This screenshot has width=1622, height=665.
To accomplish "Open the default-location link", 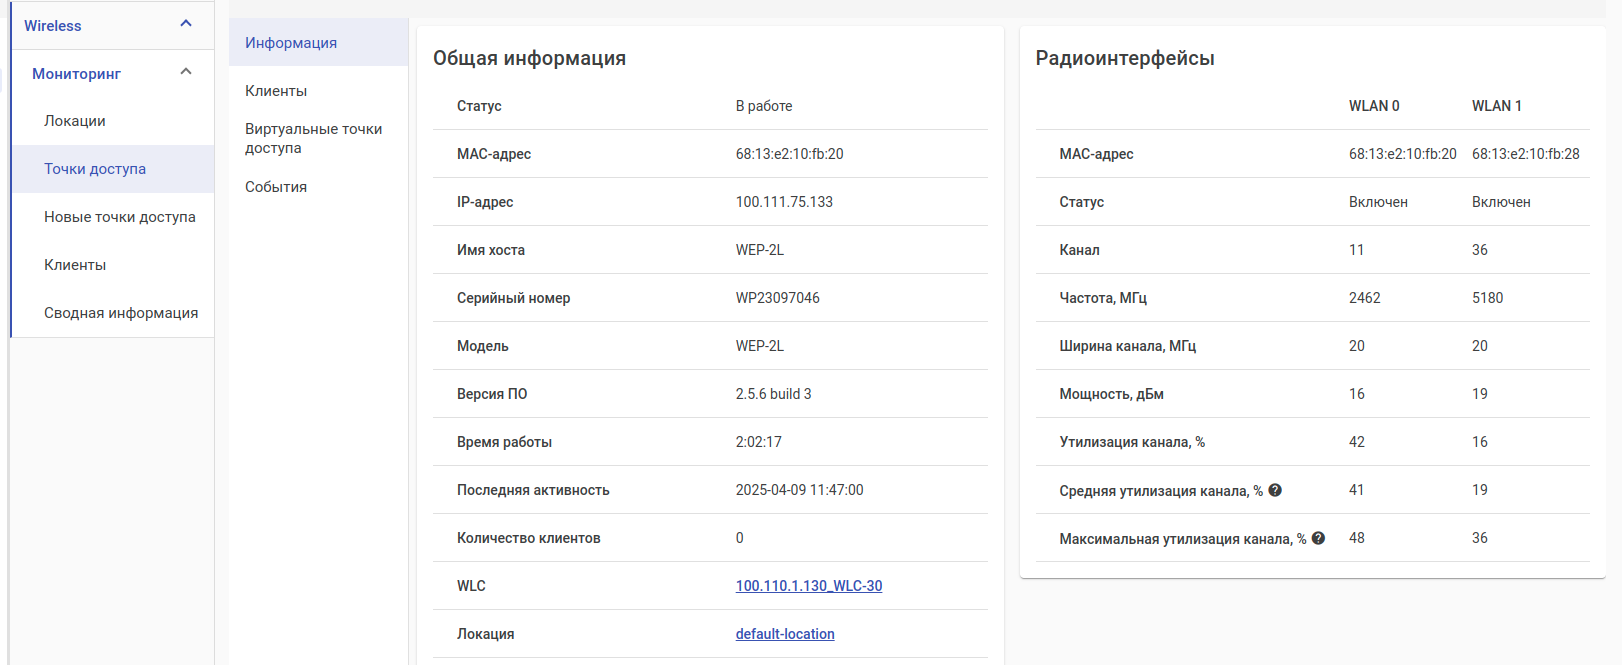I will pyautogui.click(x=785, y=634).
